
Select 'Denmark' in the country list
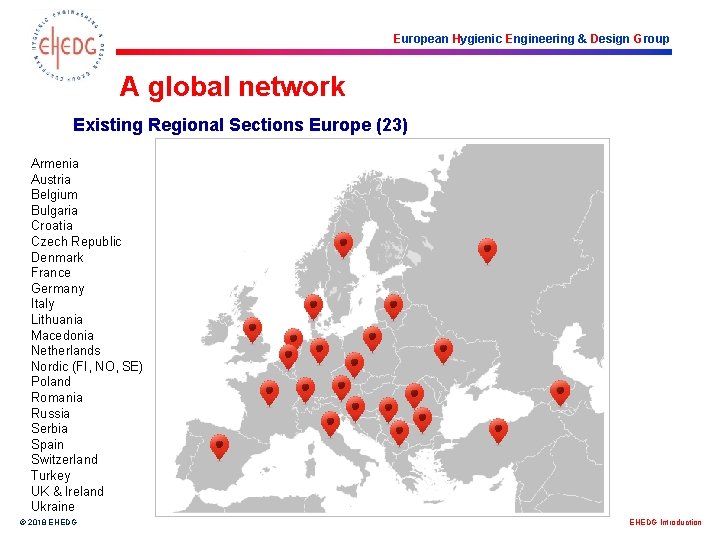[x=57, y=257]
